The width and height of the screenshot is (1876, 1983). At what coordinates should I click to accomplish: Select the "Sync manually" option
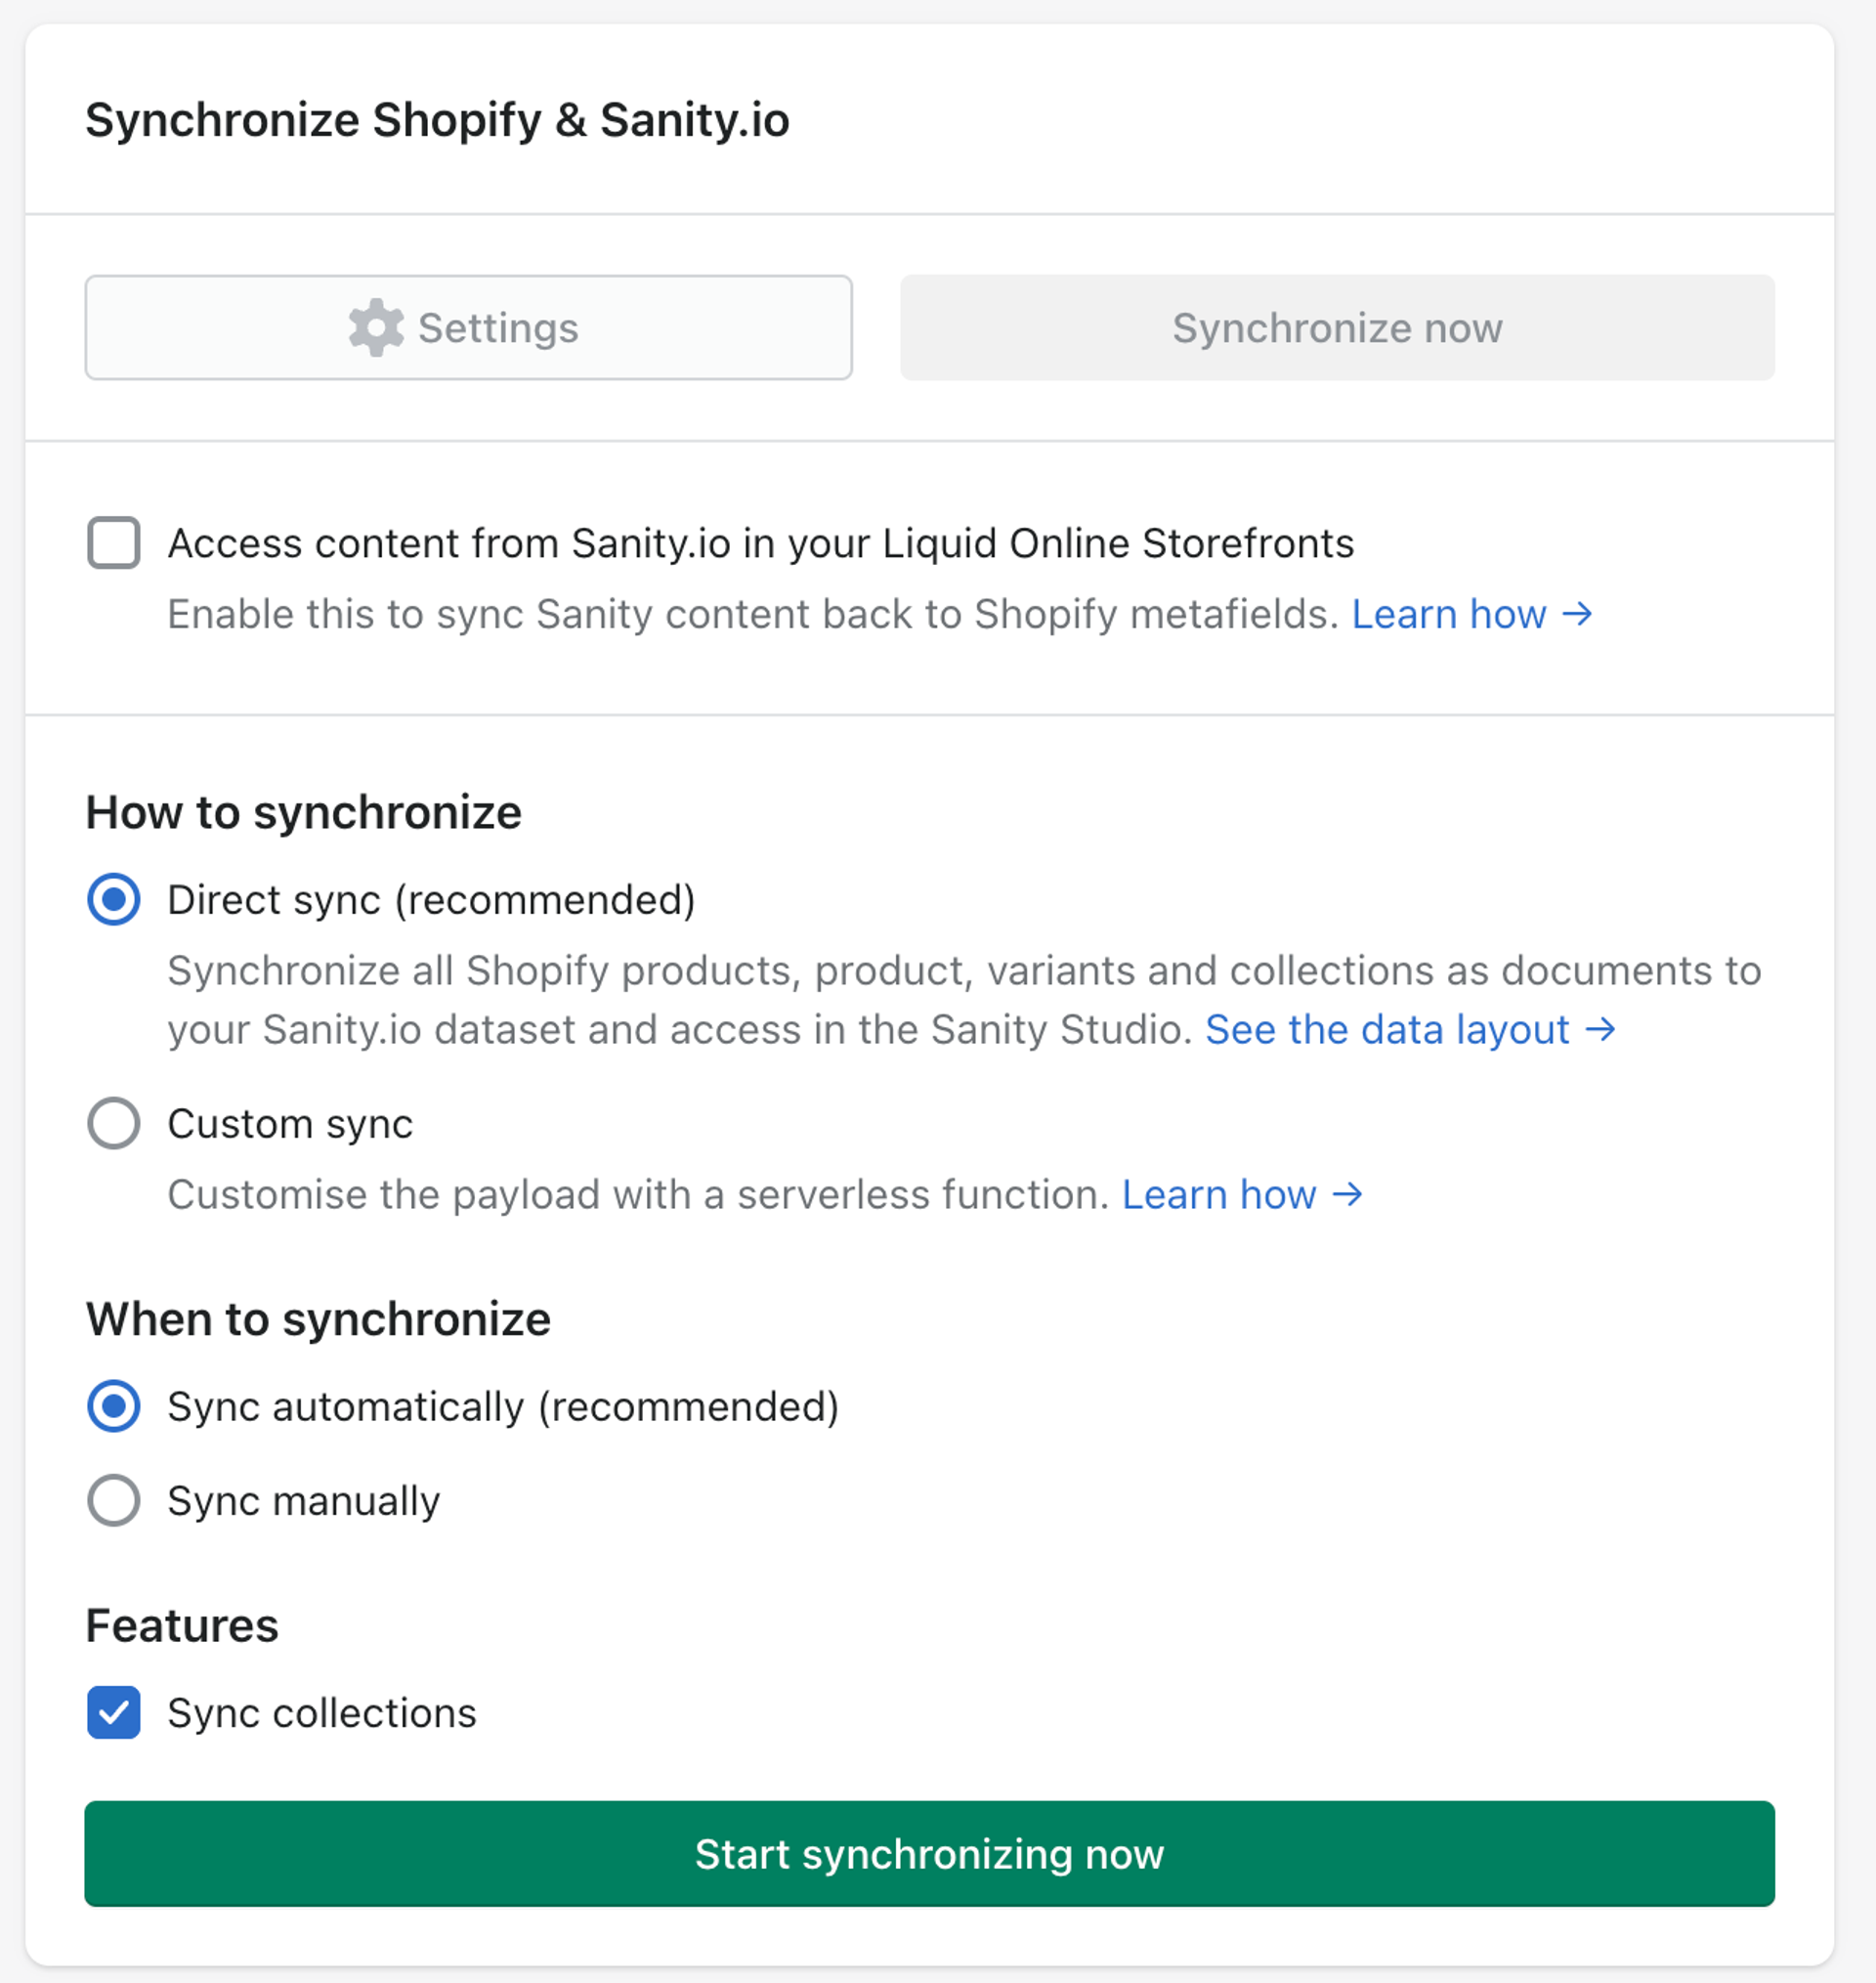point(113,1500)
